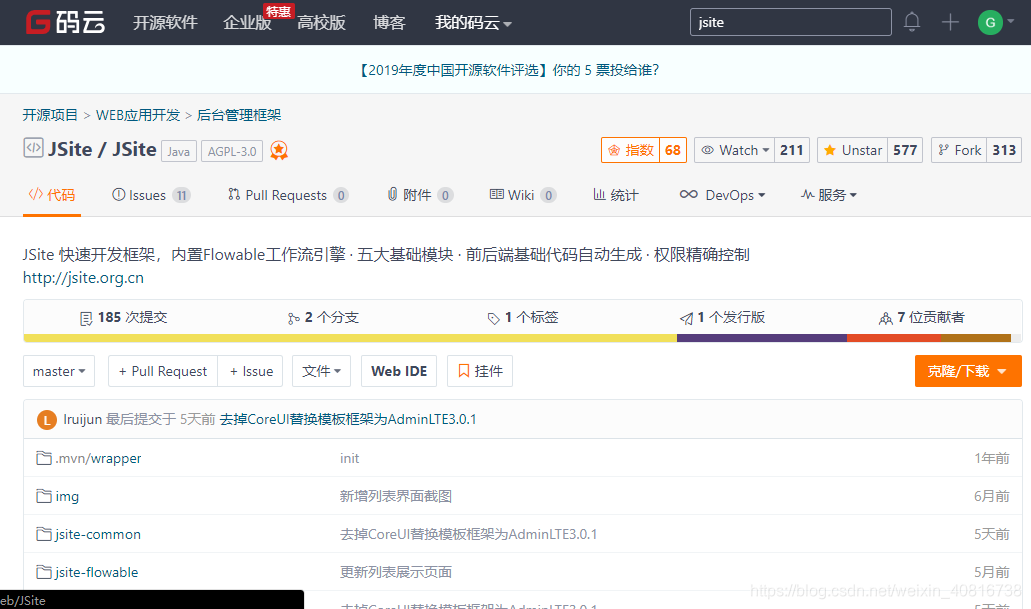Open the green G user avatar
This screenshot has height=609, width=1031.
point(990,22)
